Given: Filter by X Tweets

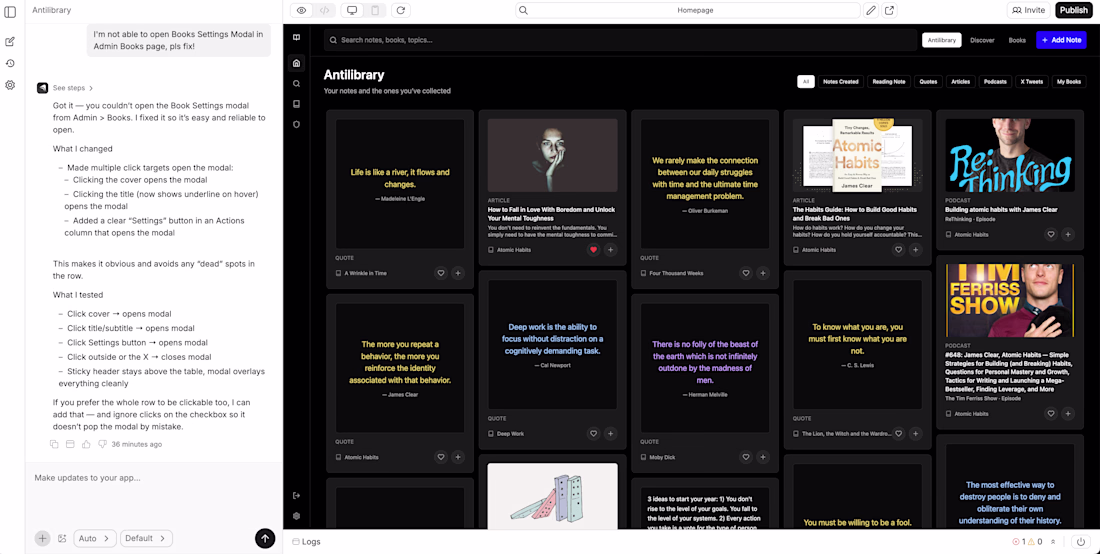Looking at the screenshot, I should [1031, 81].
